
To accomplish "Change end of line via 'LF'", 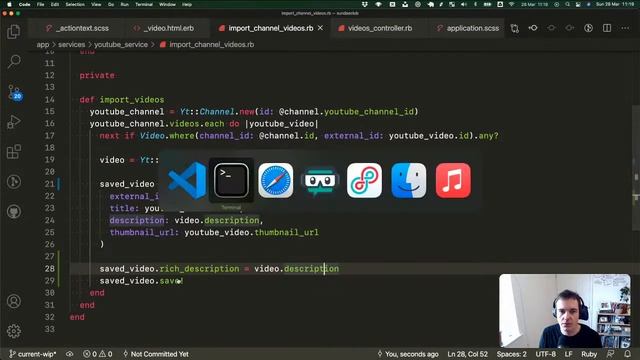I will (568, 354).
